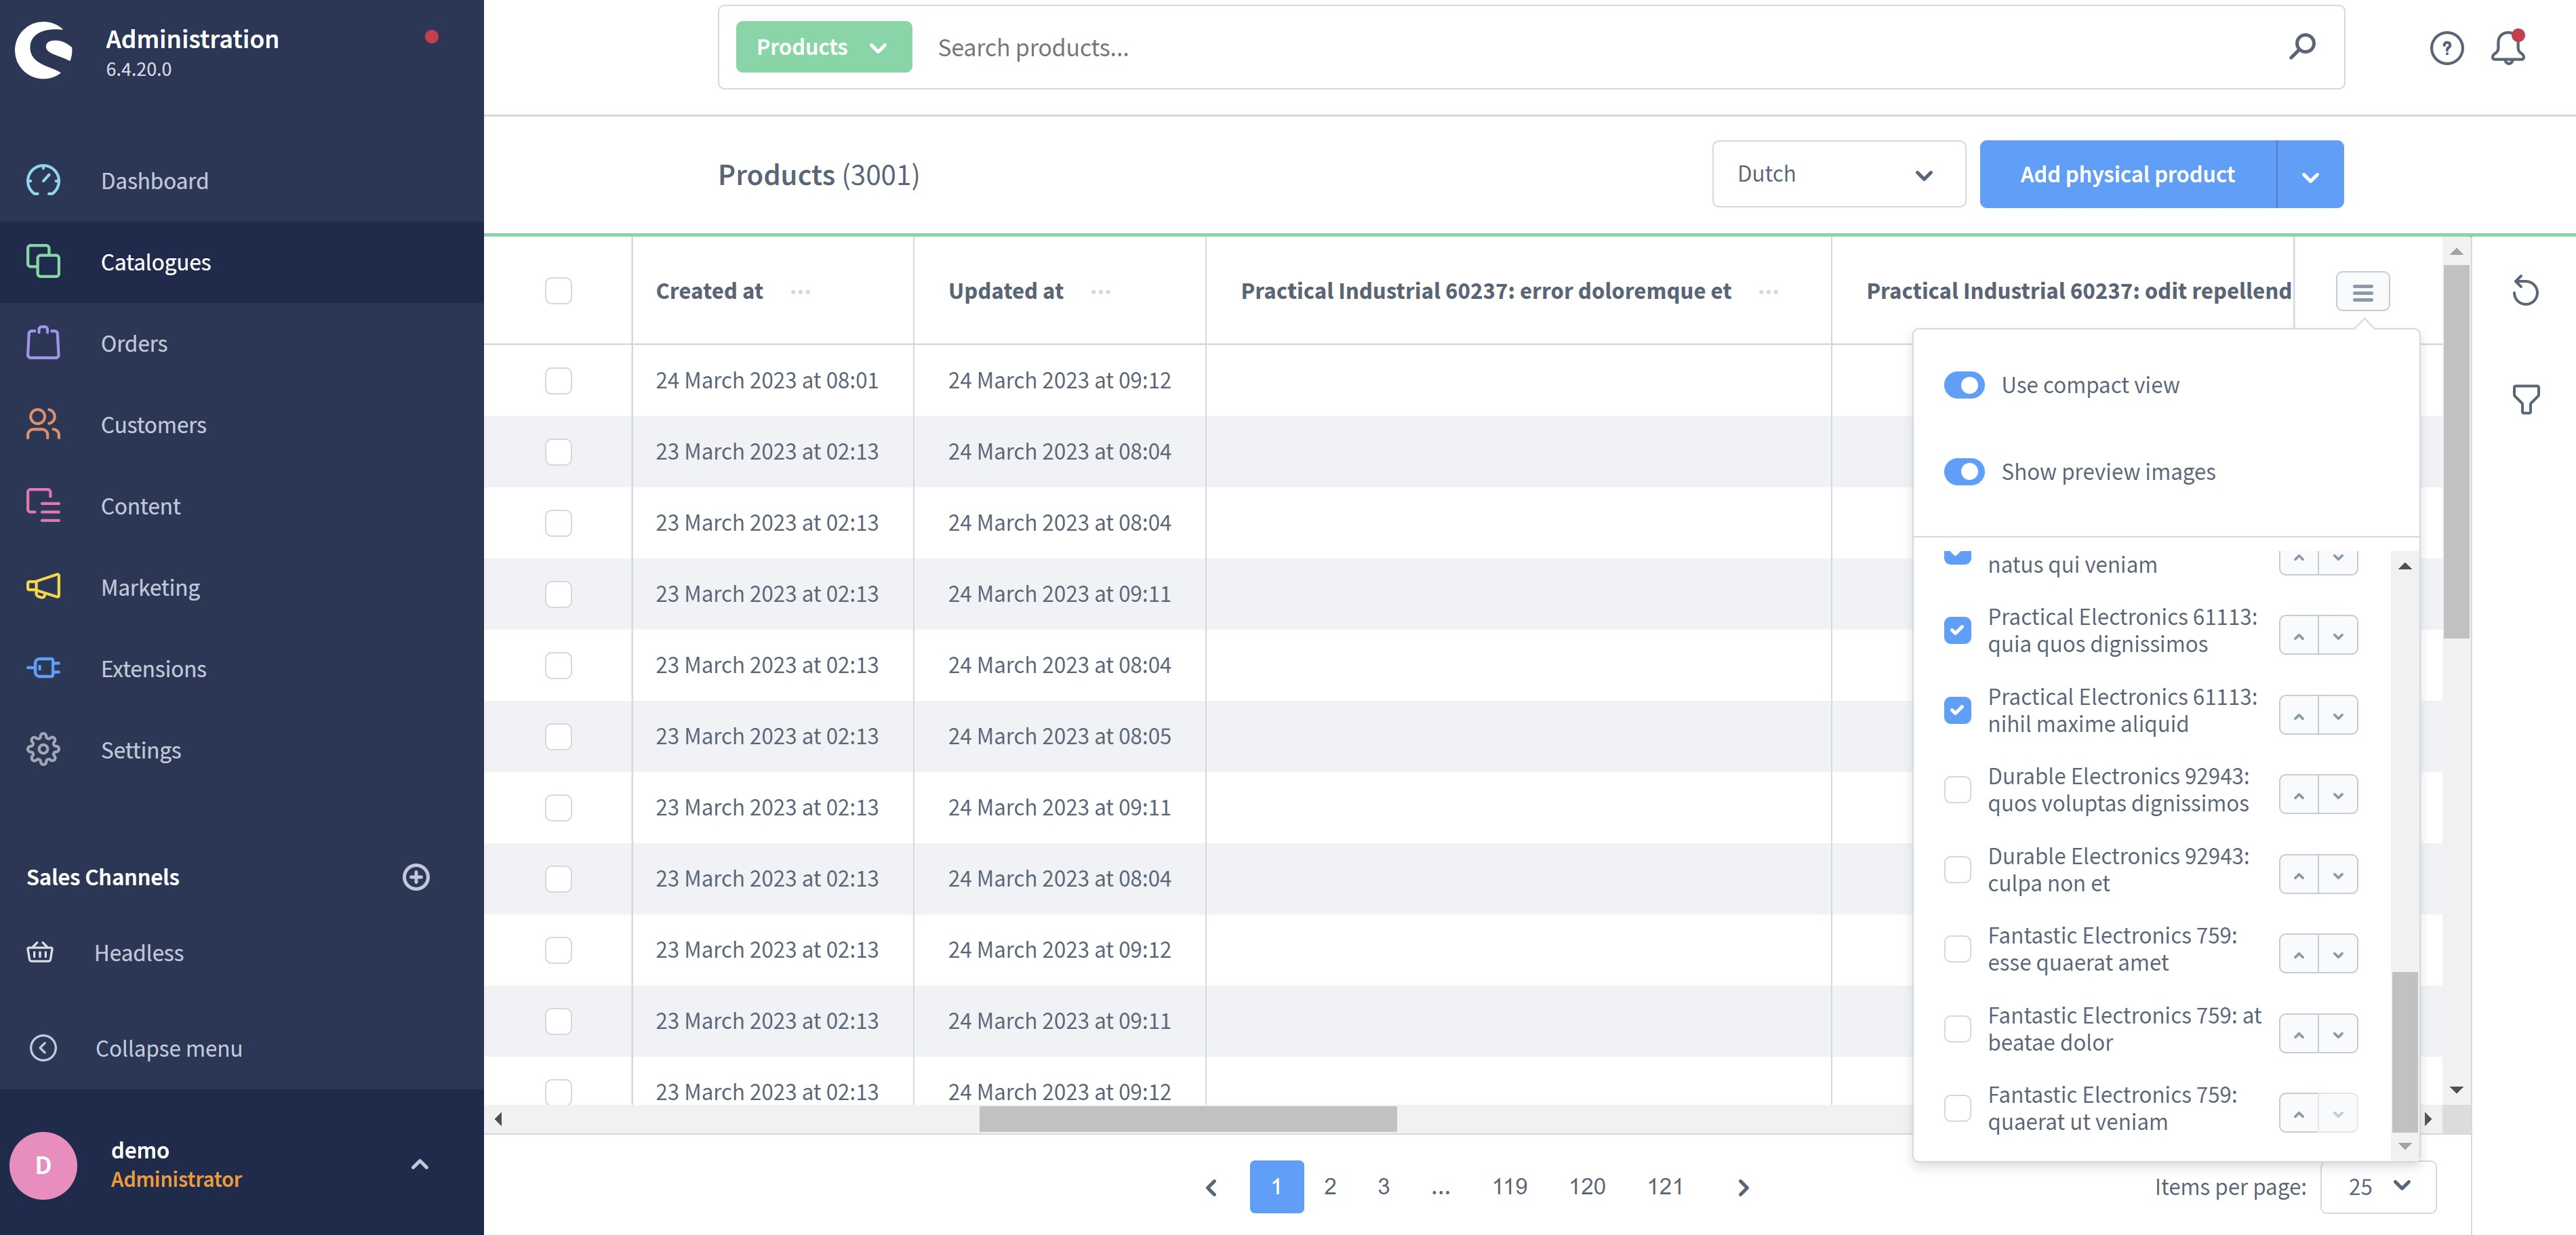The height and width of the screenshot is (1235, 2576).
Task: Expand Add physical product arrow dropdown
Action: tap(2310, 175)
